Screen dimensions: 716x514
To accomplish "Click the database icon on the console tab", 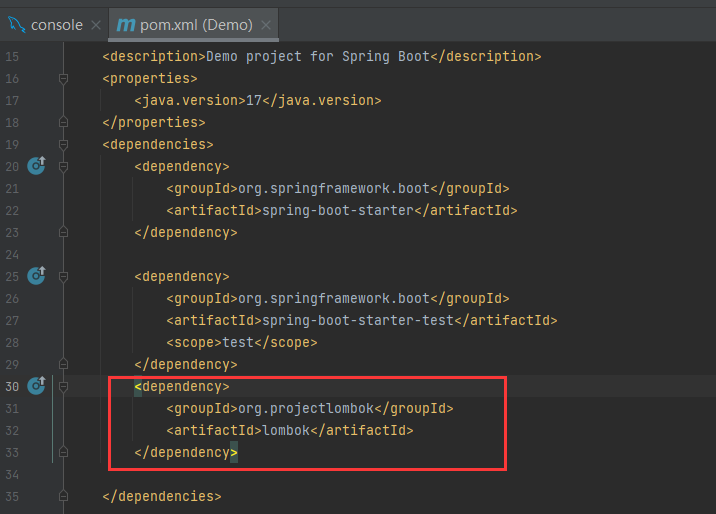I will pyautogui.click(x=16, y=24).
